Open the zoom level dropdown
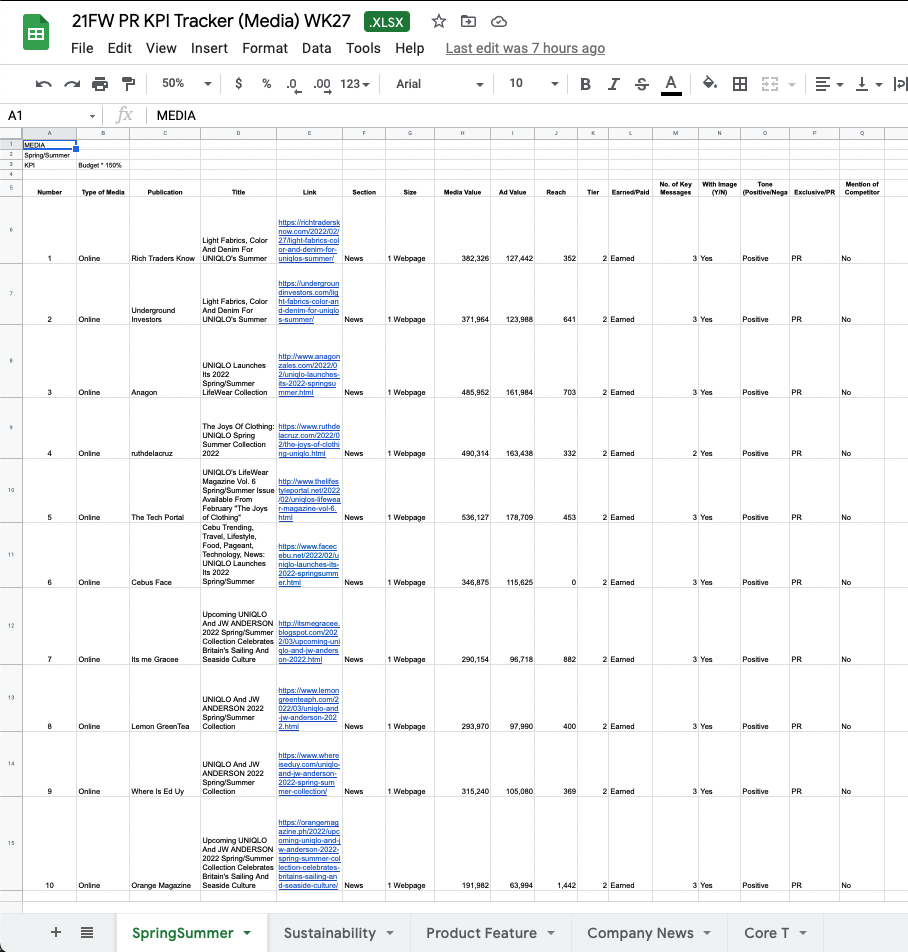 pyautogui.click(x=186, y=83)
